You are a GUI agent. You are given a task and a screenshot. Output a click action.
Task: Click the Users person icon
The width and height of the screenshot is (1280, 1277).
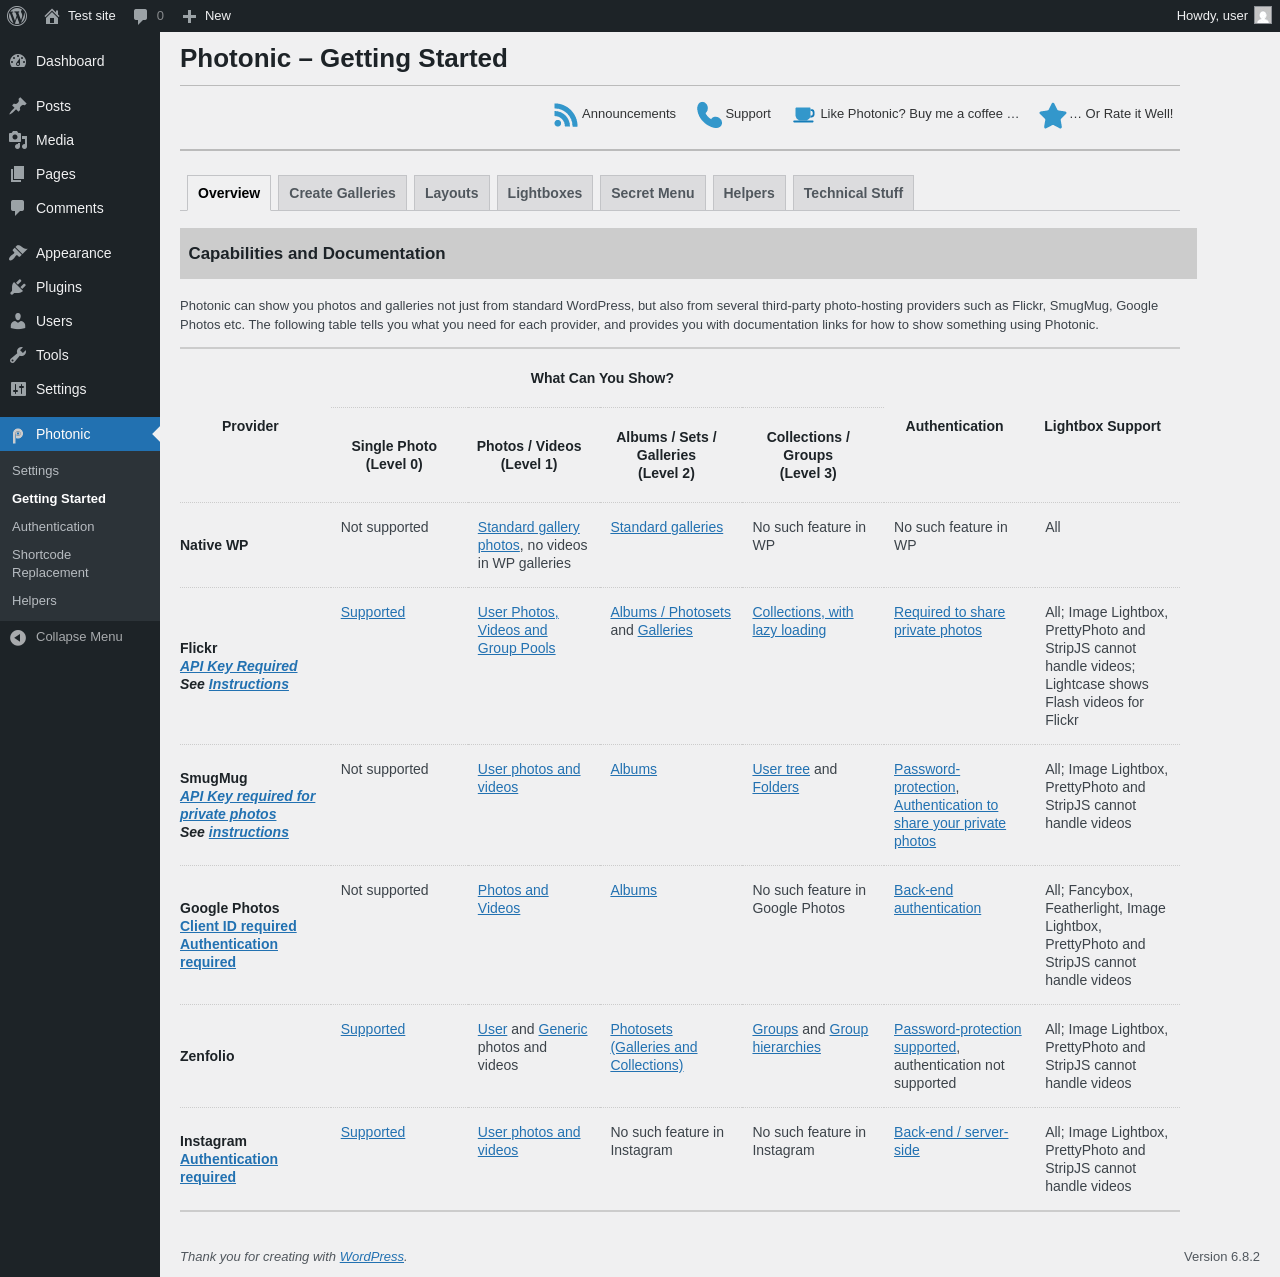pos(18,321)
